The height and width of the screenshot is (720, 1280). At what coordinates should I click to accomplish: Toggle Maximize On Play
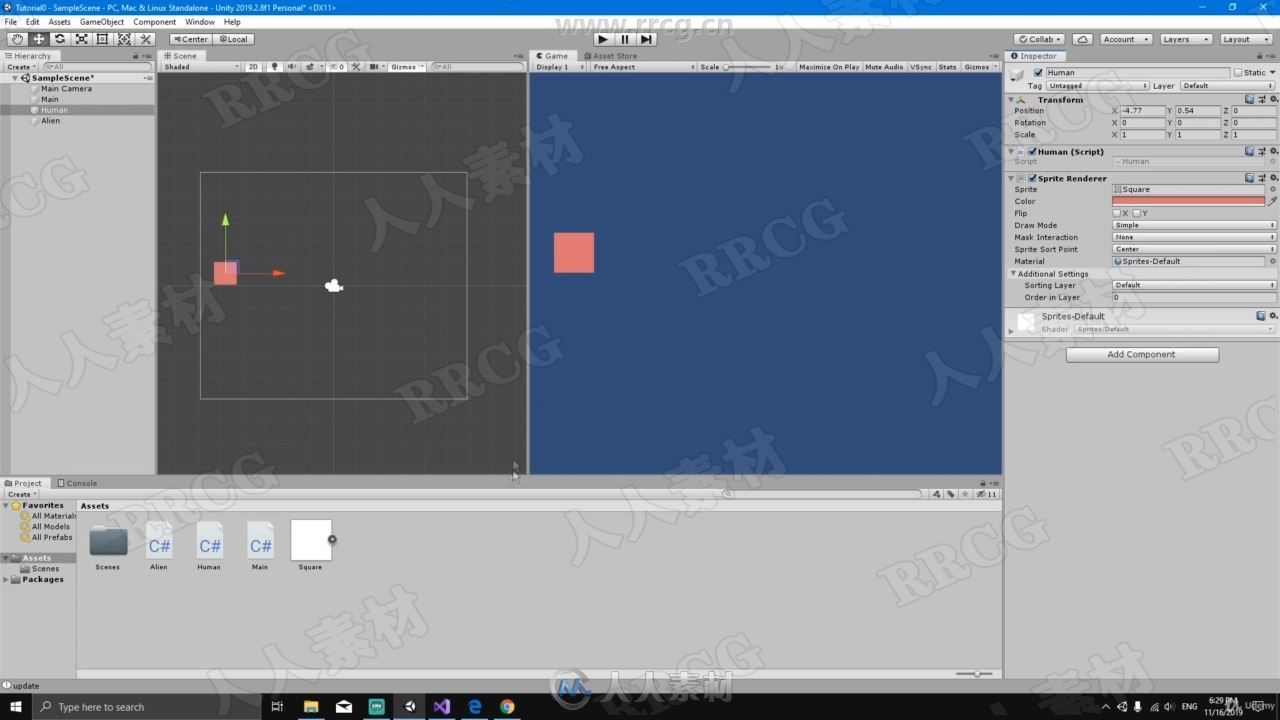coord(829,67)
